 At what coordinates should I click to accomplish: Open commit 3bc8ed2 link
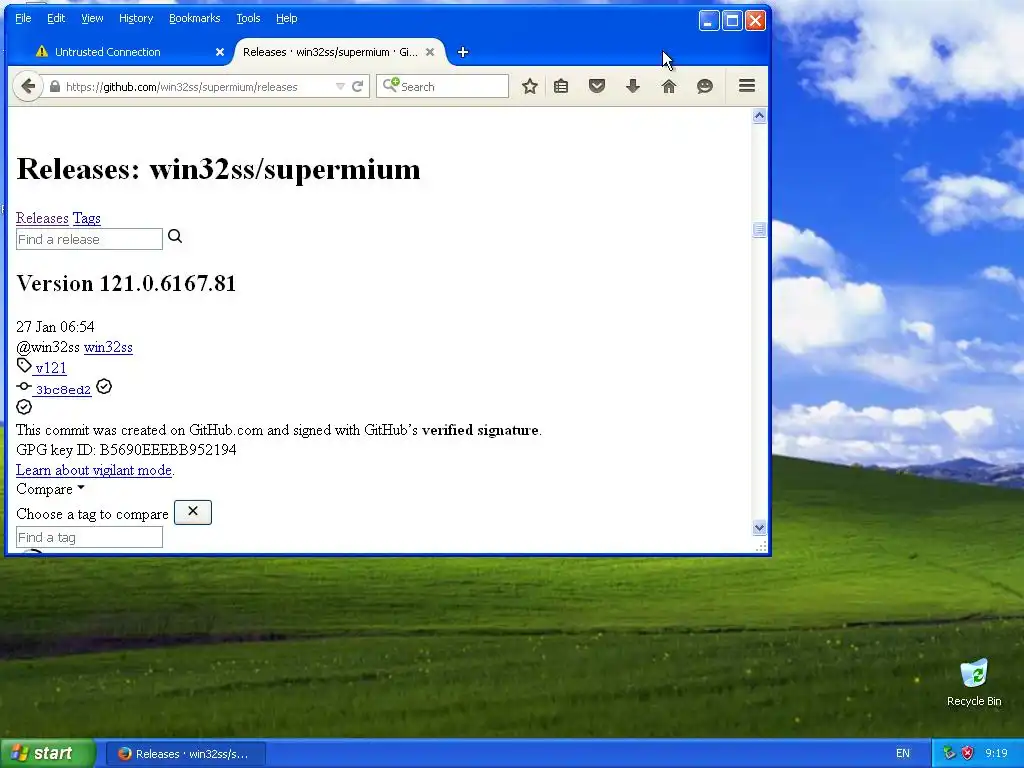63,390
